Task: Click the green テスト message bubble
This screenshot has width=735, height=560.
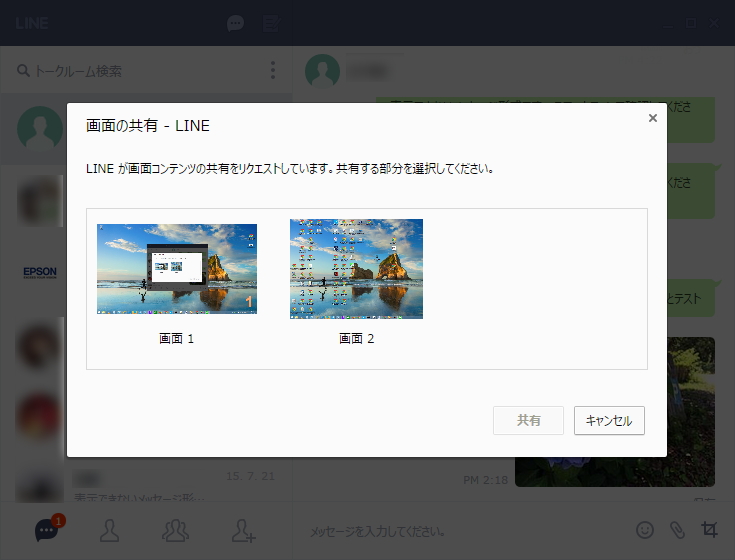Action: click(x=691, y=298)
